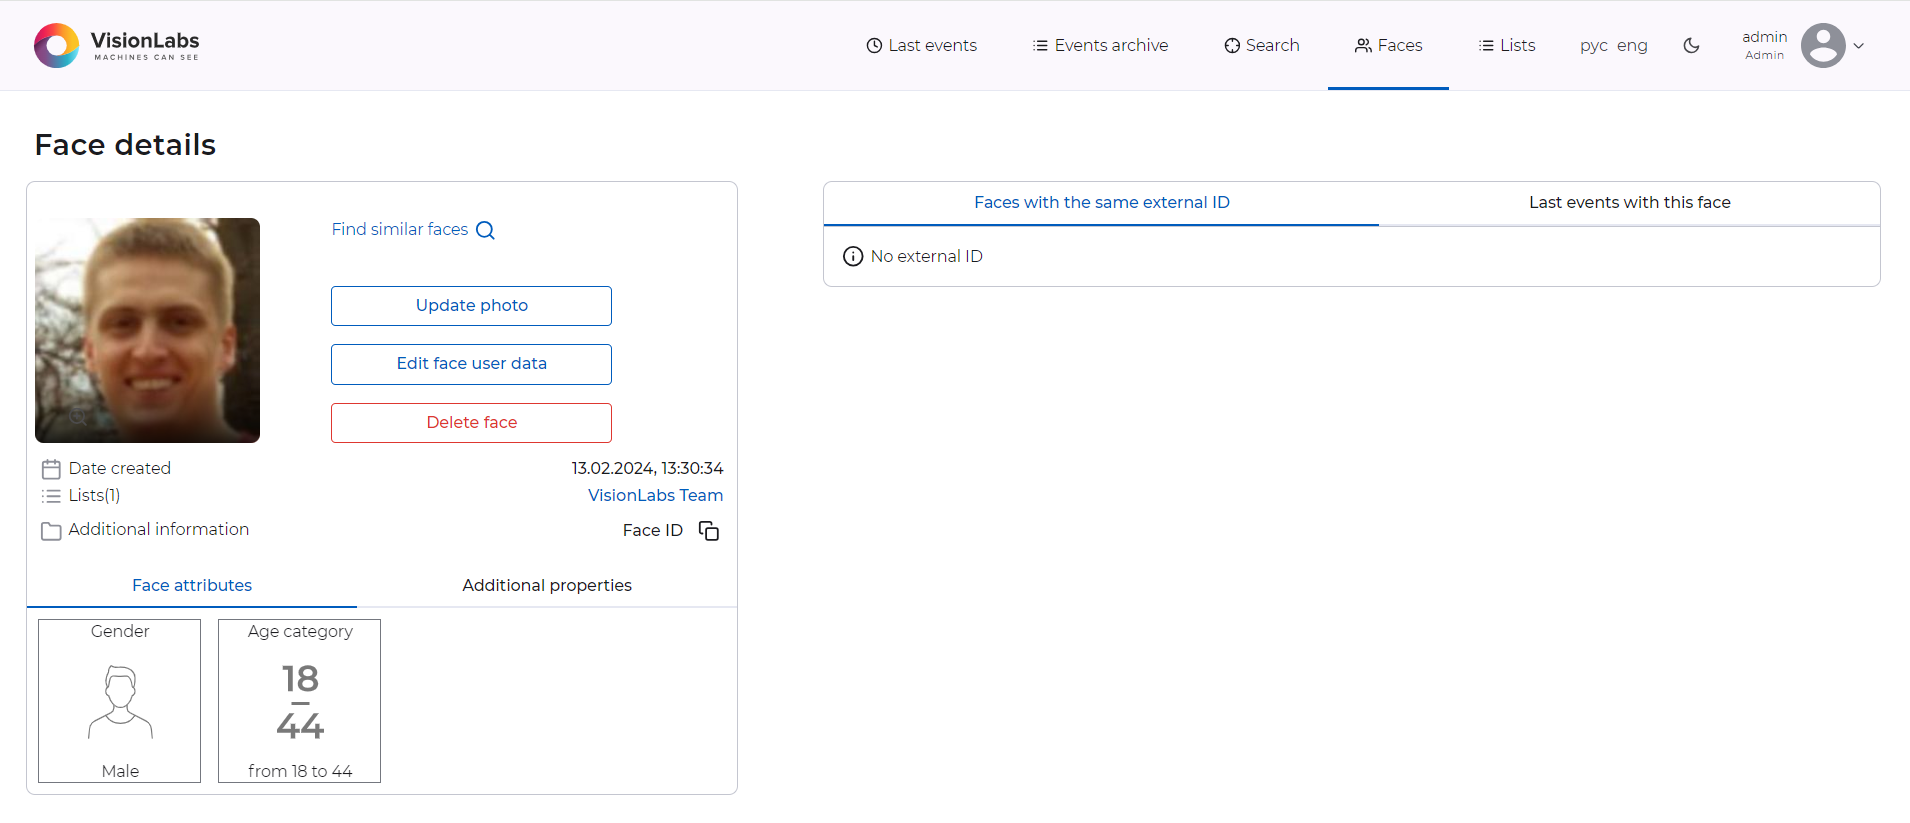Expand the admin account dropdown chevron

point(1859,46)
